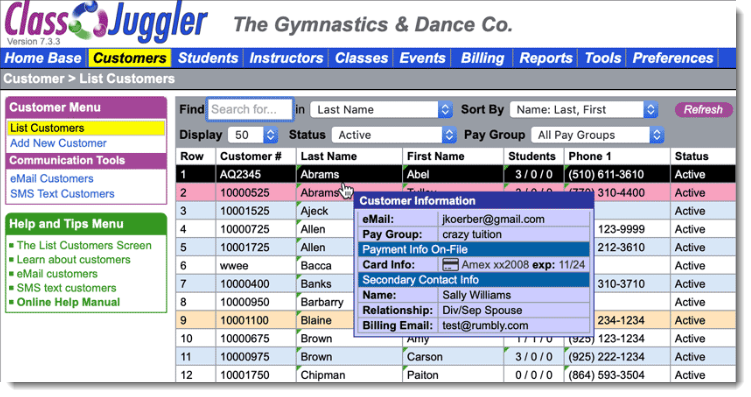
Task: Open the Pay Group dropdown
Action: 597,135
